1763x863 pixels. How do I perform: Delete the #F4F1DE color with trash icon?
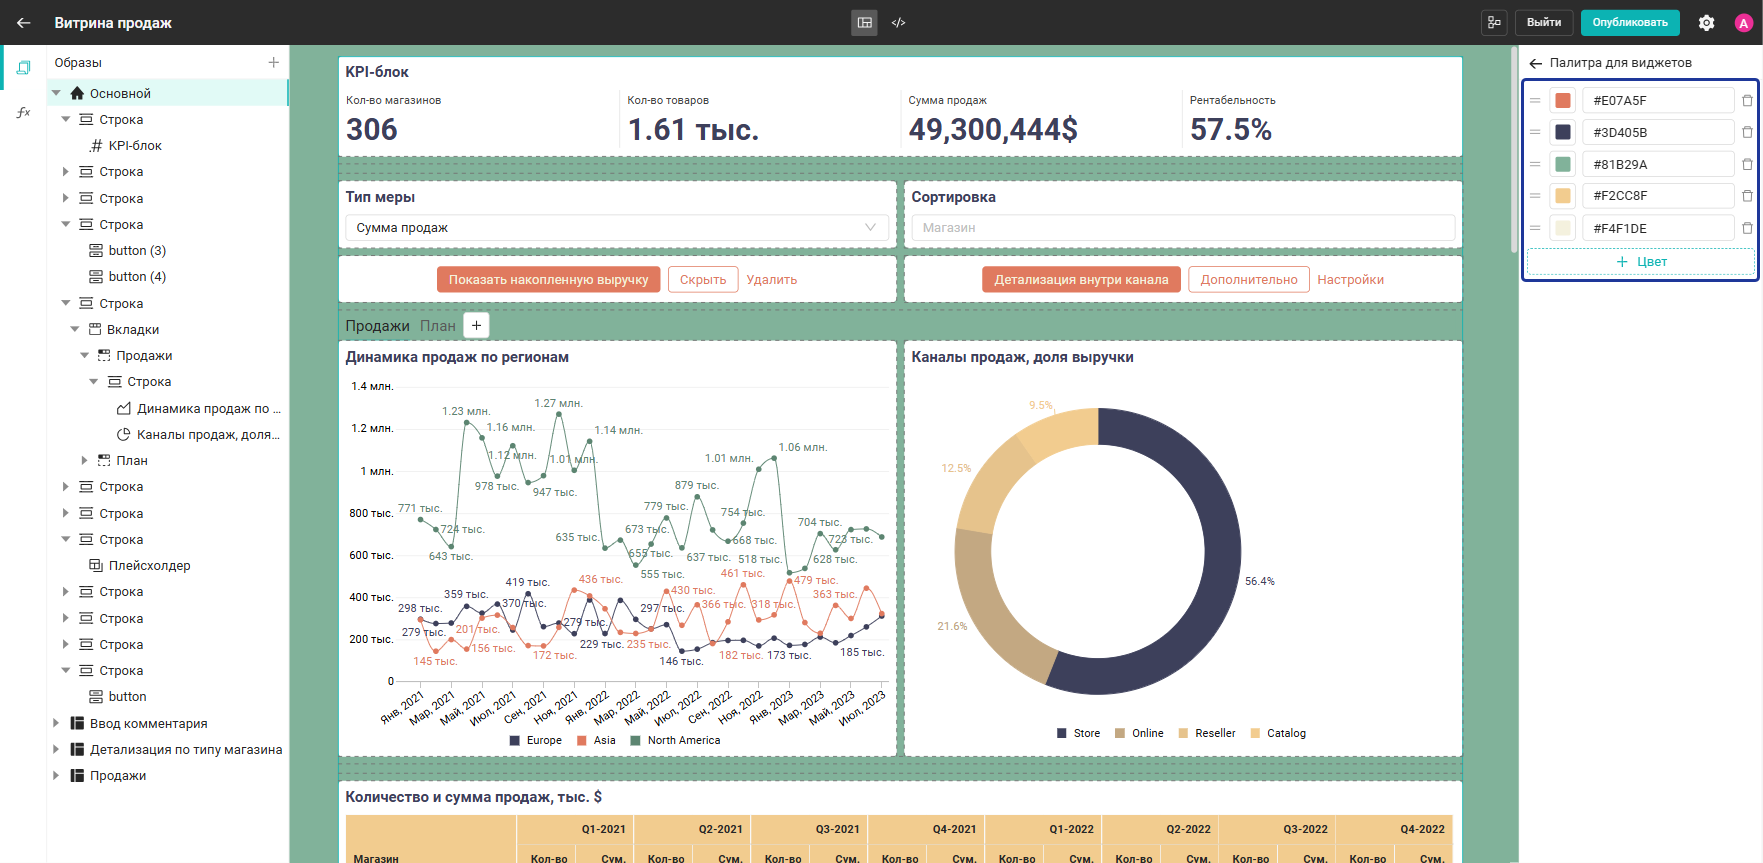pyautogui.click(x=1747, y=228)
